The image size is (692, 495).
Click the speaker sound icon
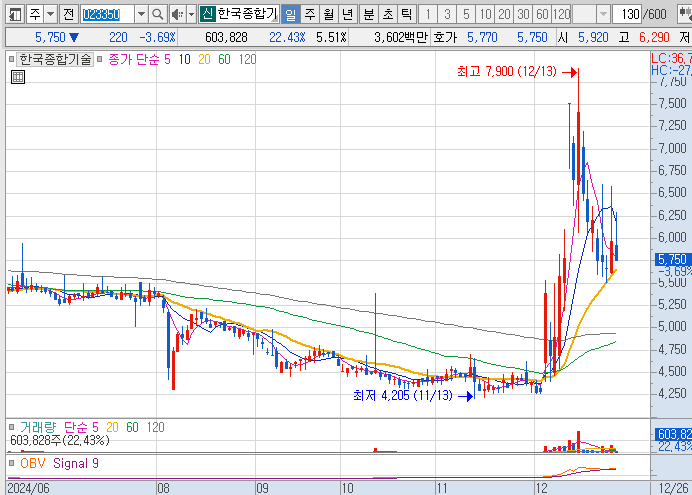pyautogui.click(x=177, y=15)
